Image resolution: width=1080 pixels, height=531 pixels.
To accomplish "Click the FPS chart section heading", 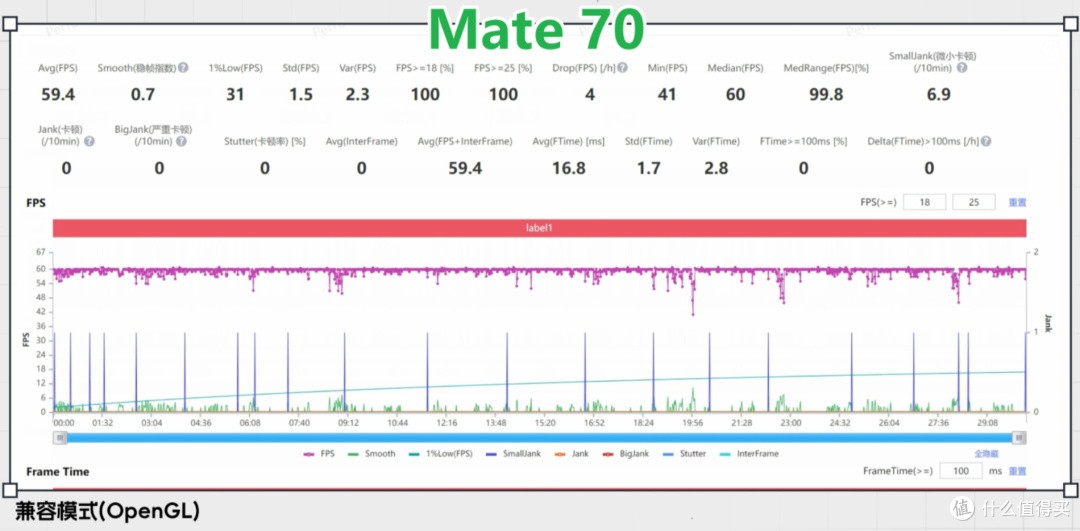I will coord(36,203).
